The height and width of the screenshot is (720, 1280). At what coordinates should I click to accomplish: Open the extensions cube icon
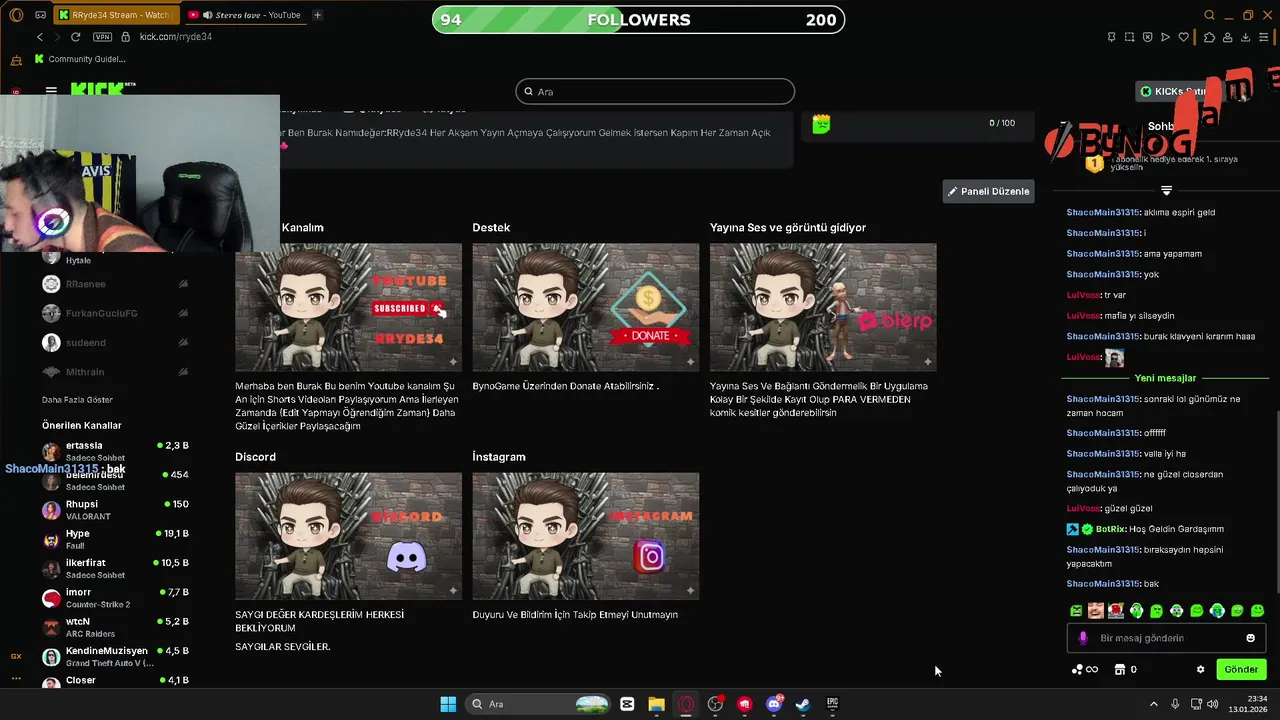(1209, 37)
